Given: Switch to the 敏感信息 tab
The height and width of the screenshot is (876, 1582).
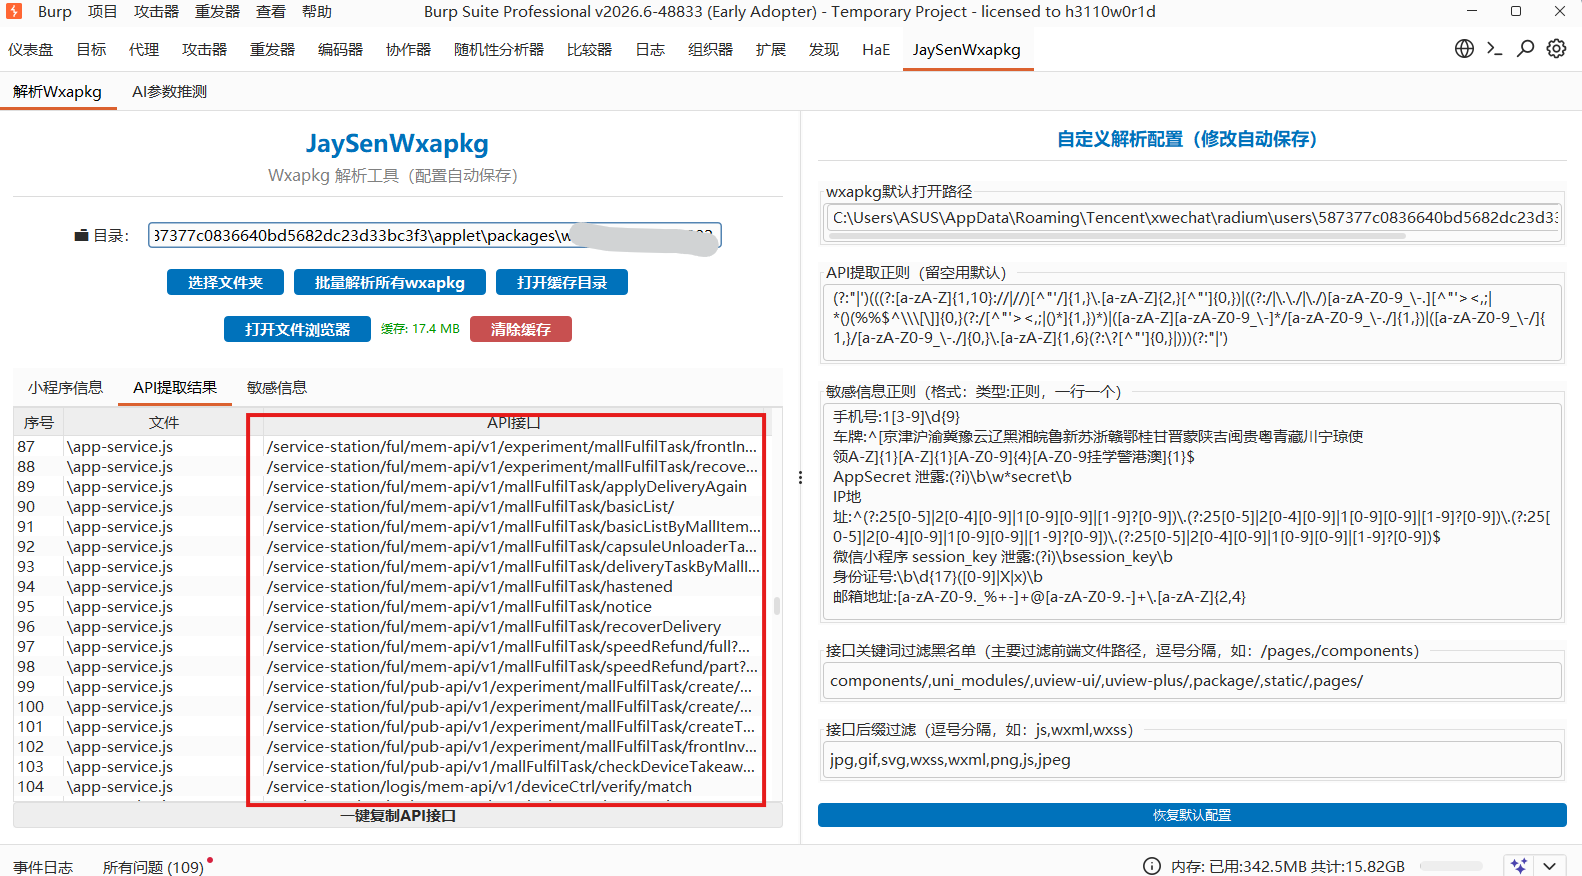Looking at the screenshot, I should click(x=277, y=387).
